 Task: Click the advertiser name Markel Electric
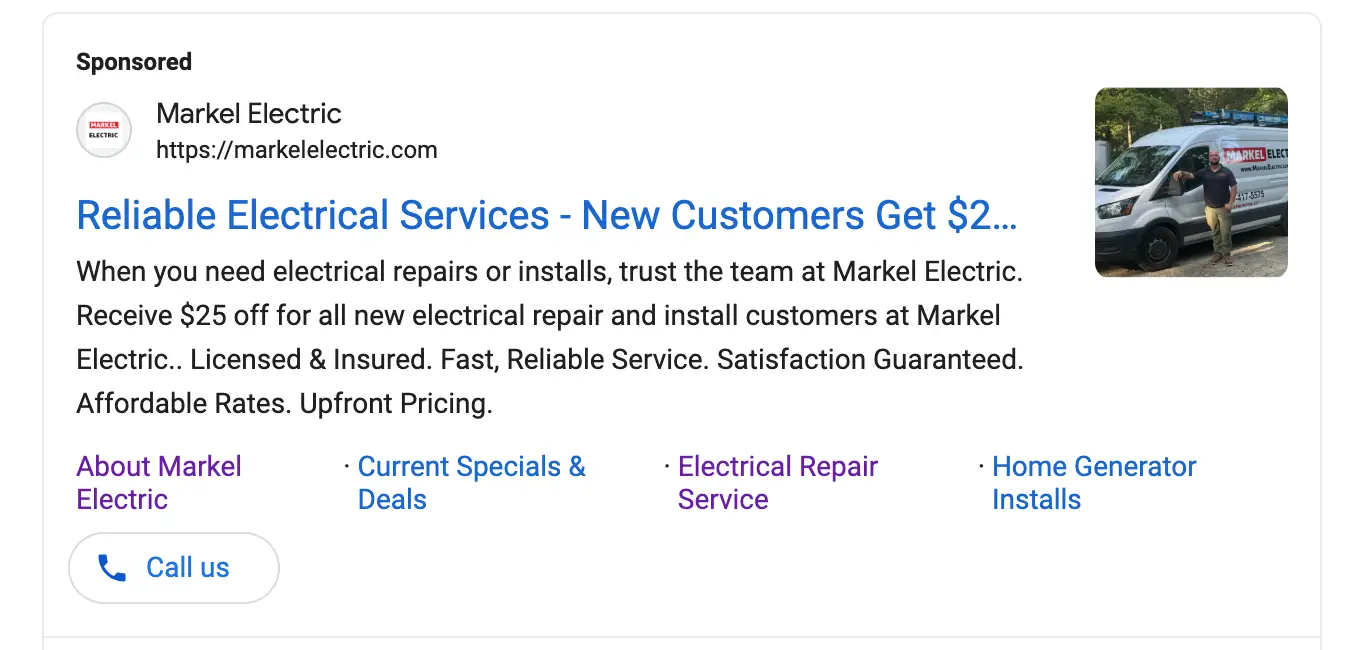pyautogui.click(x=248, y=113)
